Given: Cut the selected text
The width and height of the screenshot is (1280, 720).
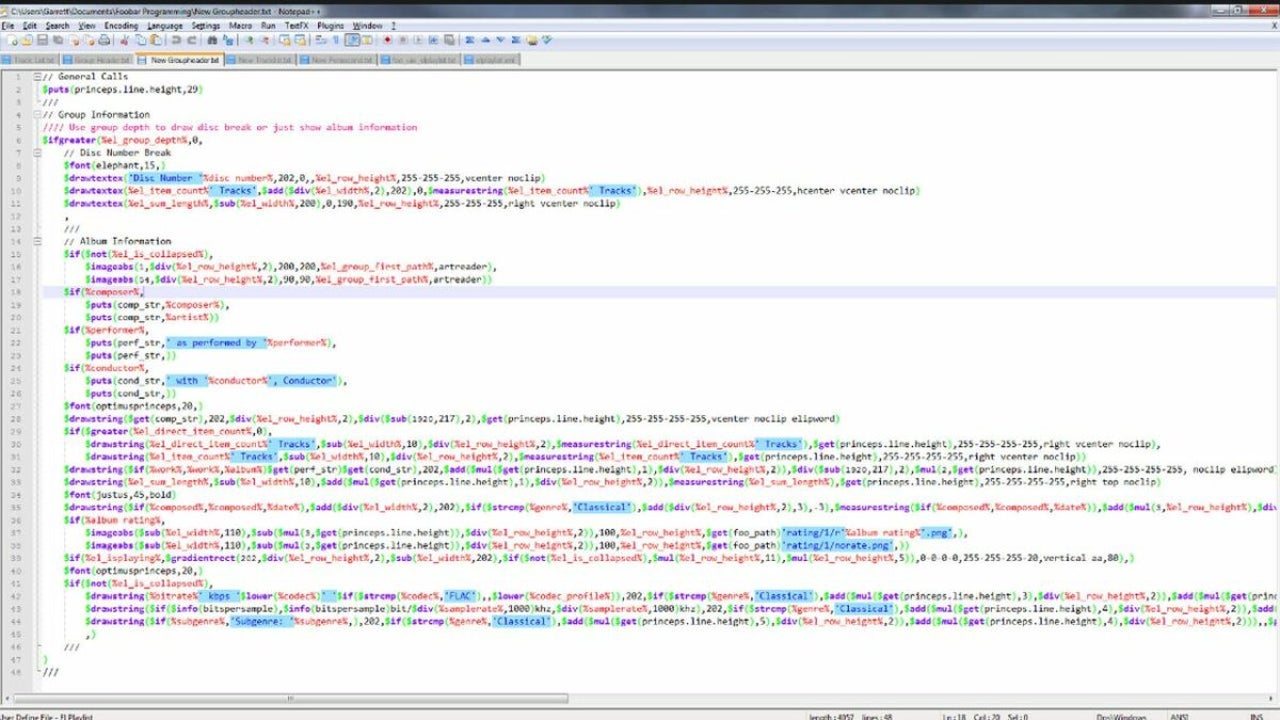Looking at the screenshot, I should pos(122,42).
